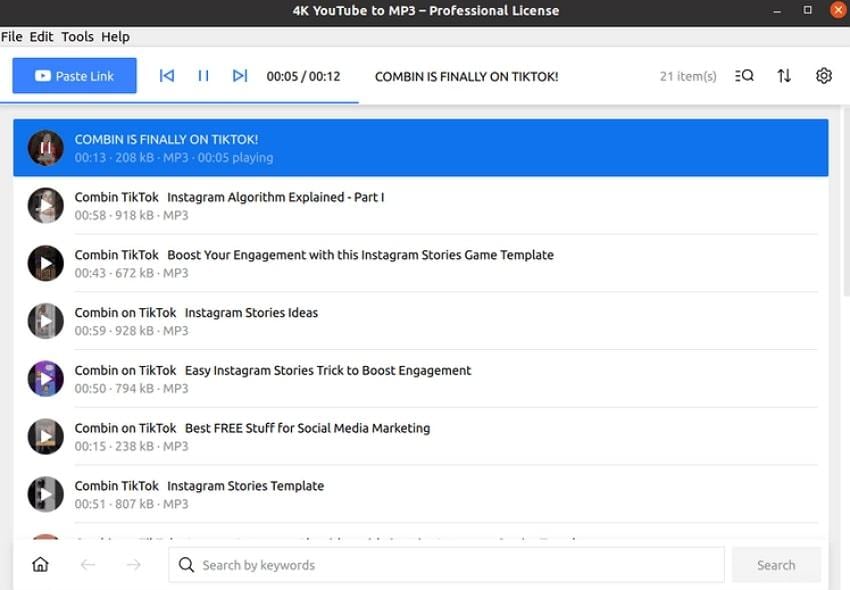850x590 pixels.
Task: Pause the current playback
Action: [203, 76]
